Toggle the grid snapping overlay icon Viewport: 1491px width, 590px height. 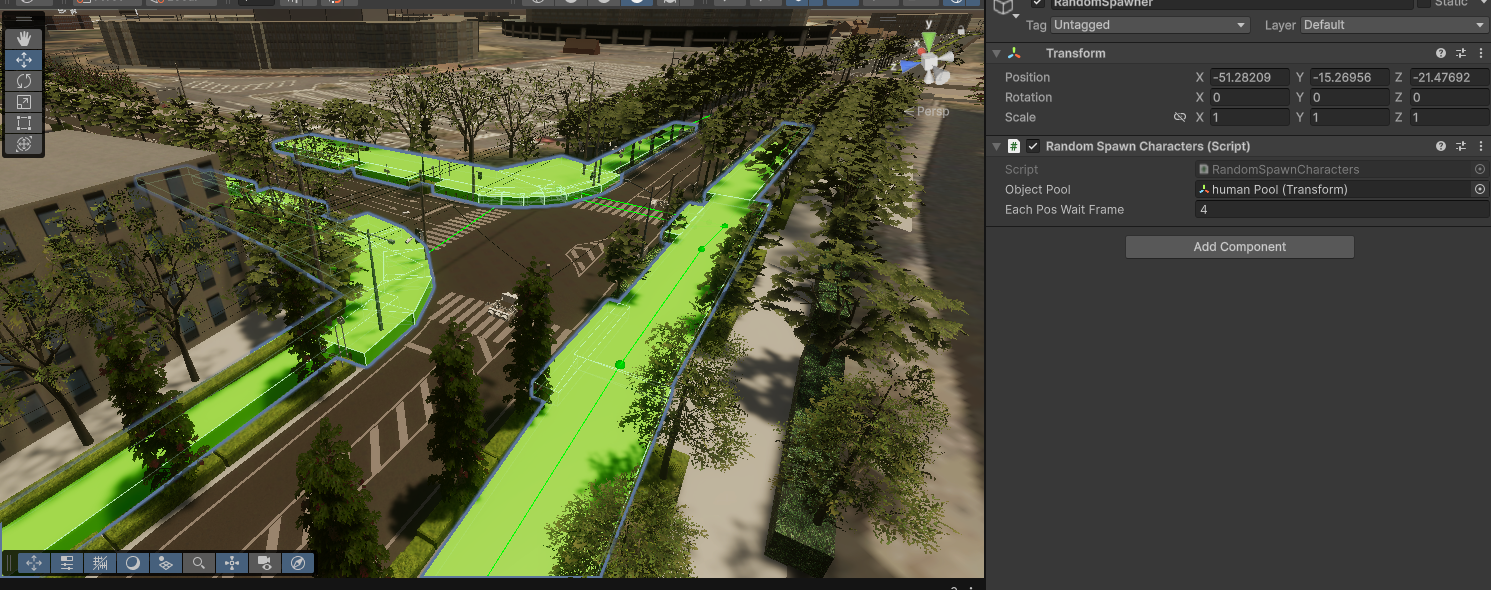pyautogui.click(x=100, y=564)
